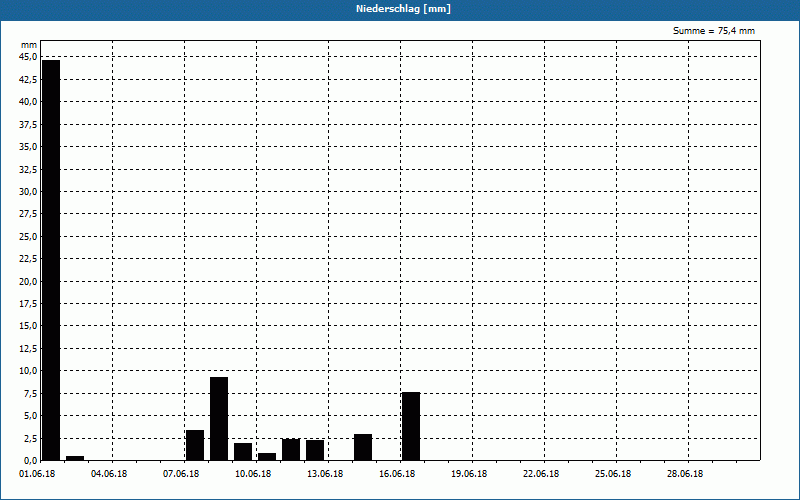
Task: Click the '20,0' y-axis label
Action: pyautogui.click(x=28, y=281)
